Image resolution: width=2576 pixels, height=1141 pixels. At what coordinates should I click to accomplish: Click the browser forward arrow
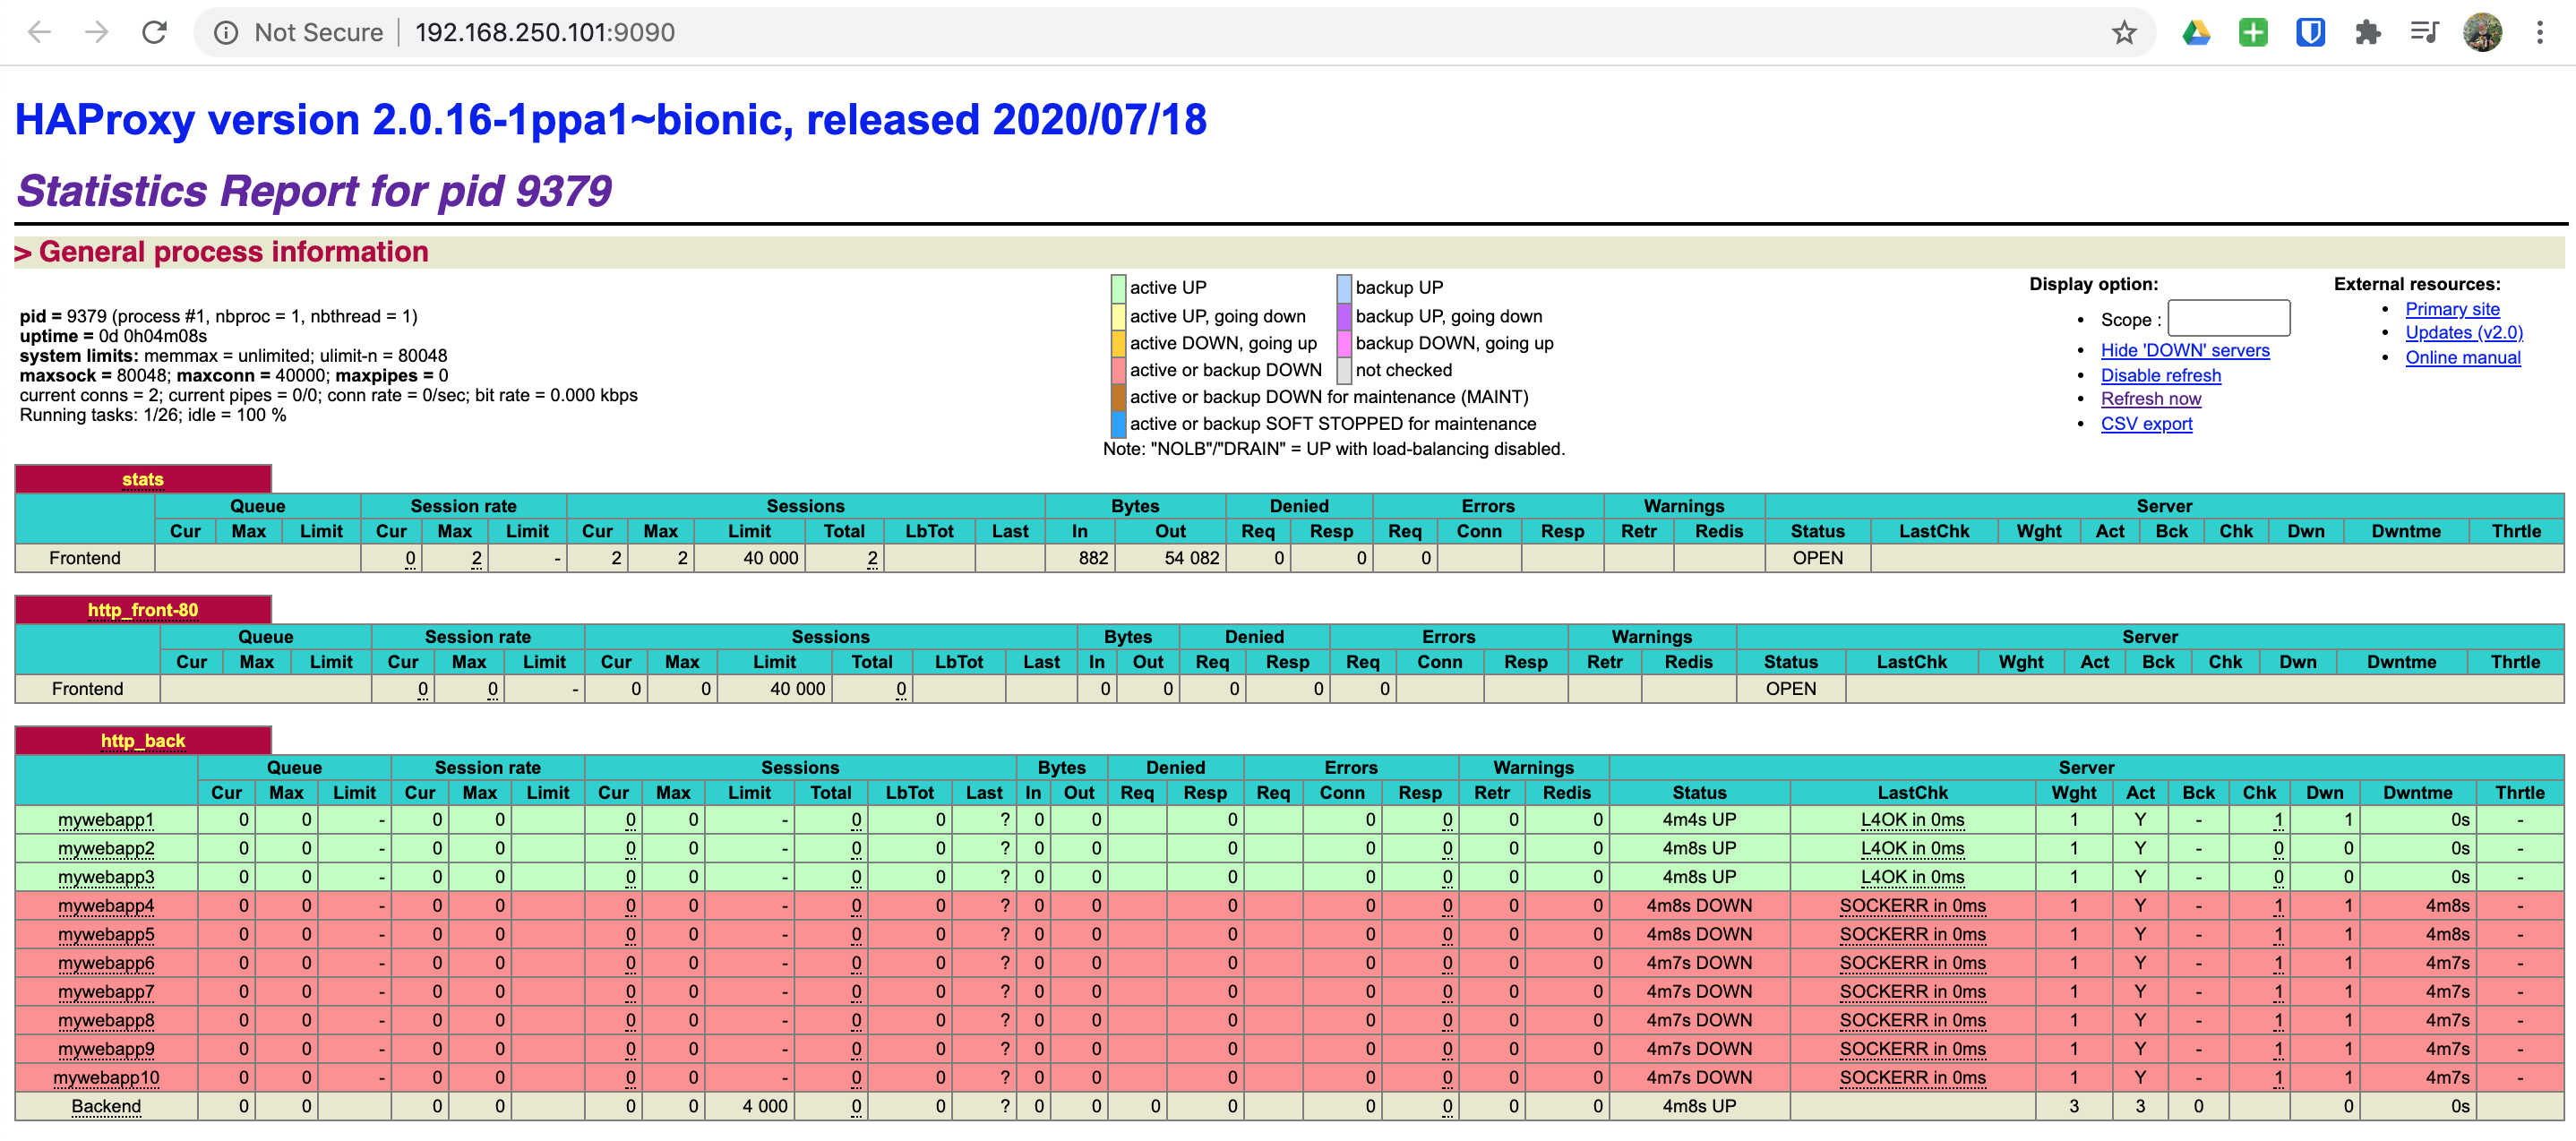click(x=97, y=32)
